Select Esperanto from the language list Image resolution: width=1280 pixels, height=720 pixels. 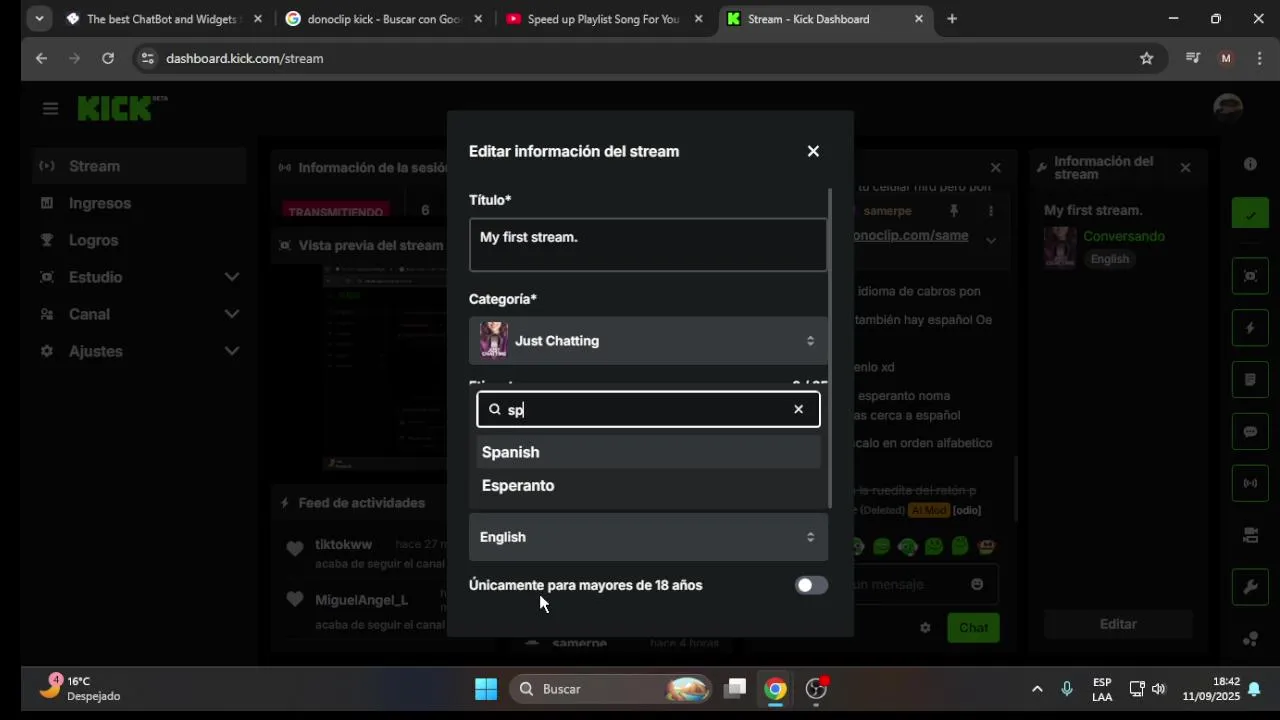click(648, 485)
